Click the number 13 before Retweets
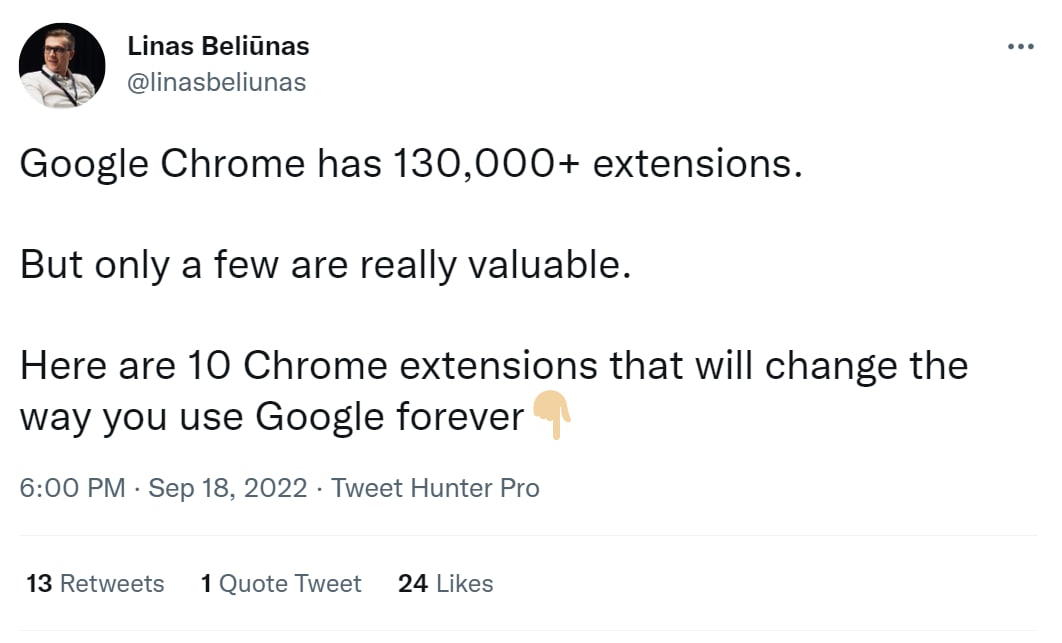 point(39,583)
